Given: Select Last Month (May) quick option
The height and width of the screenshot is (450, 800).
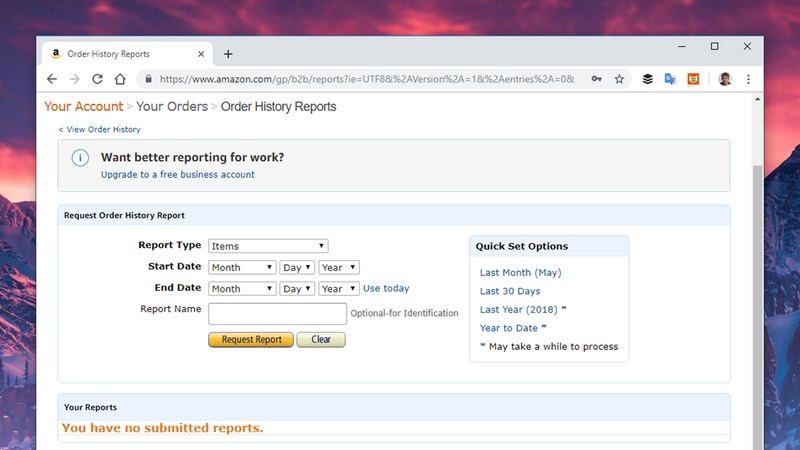Looking at the screenshot, I should (520, 272).
